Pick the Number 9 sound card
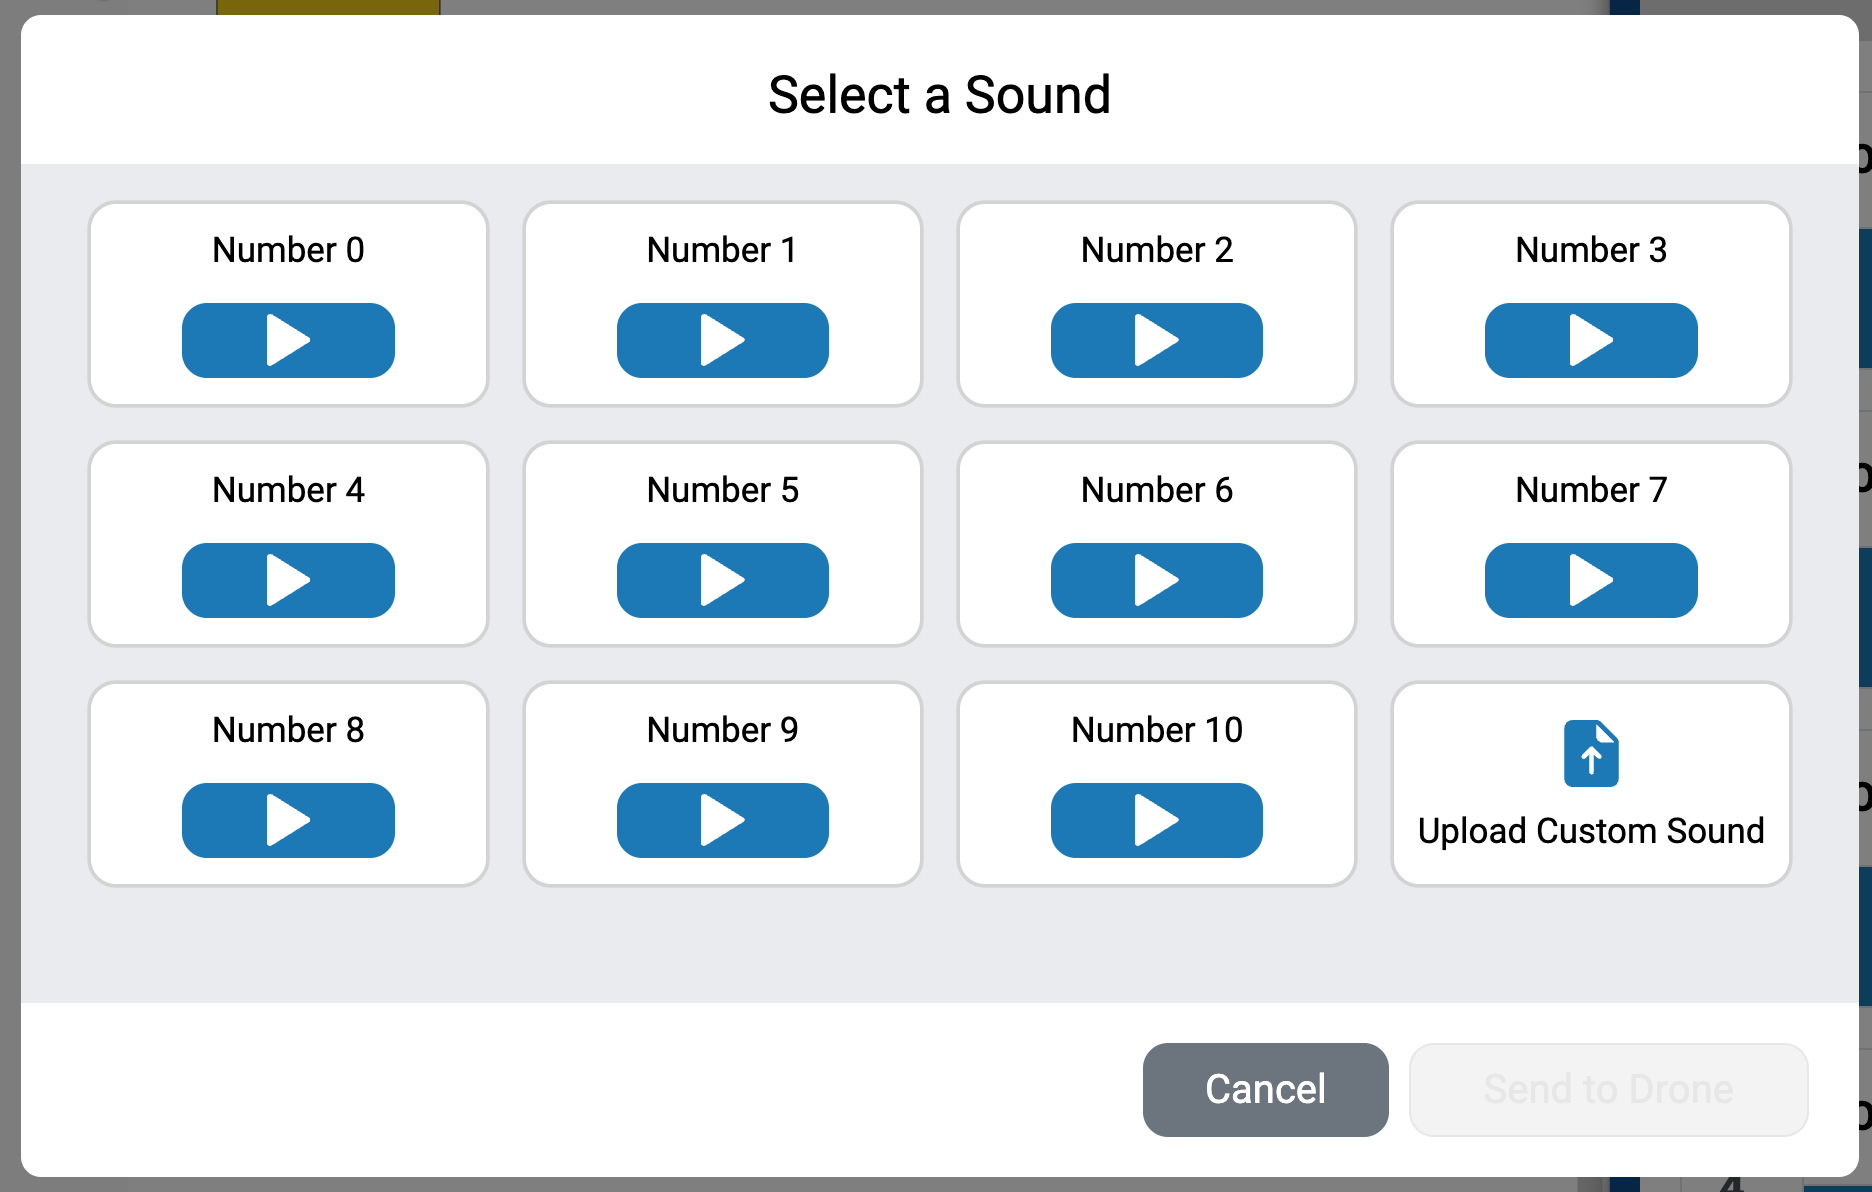Image resolution: width=1872 pixels, height=1192 pixels. (722, 729)
